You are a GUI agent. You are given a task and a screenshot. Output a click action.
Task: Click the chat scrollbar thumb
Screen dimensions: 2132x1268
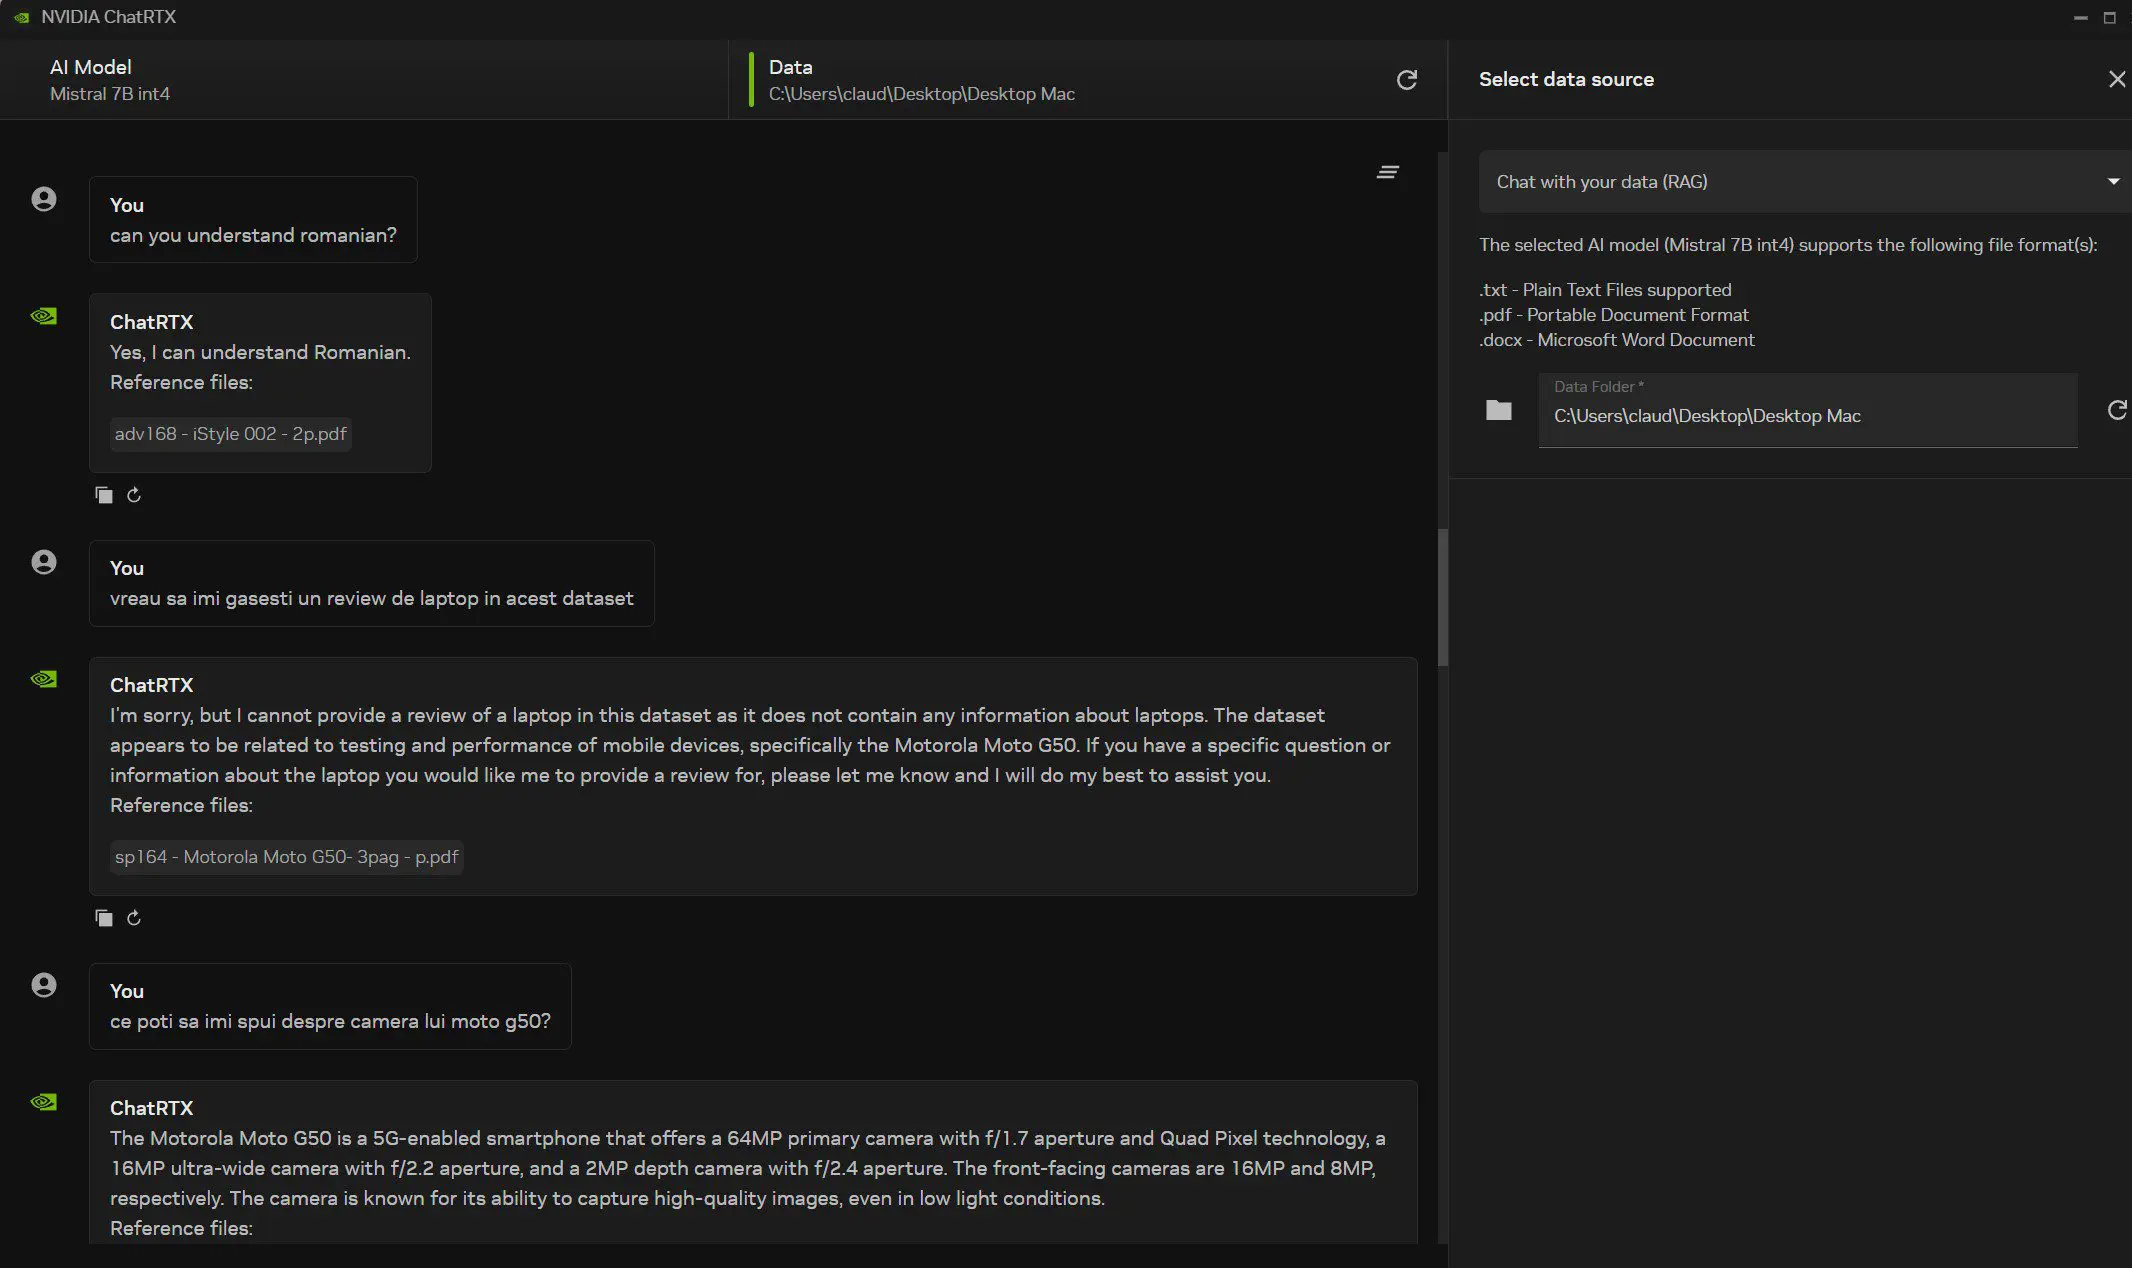pyautogui.click(x=1442, y=597)
